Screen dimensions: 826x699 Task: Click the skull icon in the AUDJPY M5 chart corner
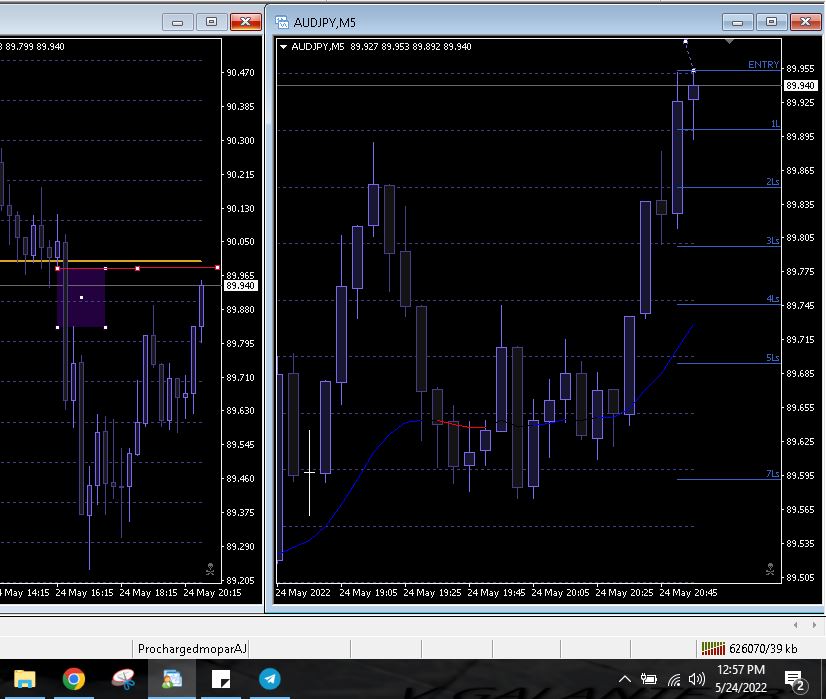770,569
